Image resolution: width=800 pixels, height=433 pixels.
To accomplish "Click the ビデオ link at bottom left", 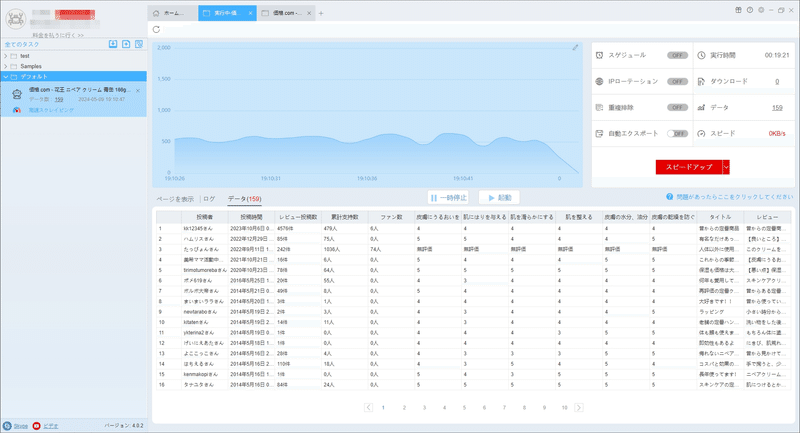I will pyautogui.click(x=51, y=426).
